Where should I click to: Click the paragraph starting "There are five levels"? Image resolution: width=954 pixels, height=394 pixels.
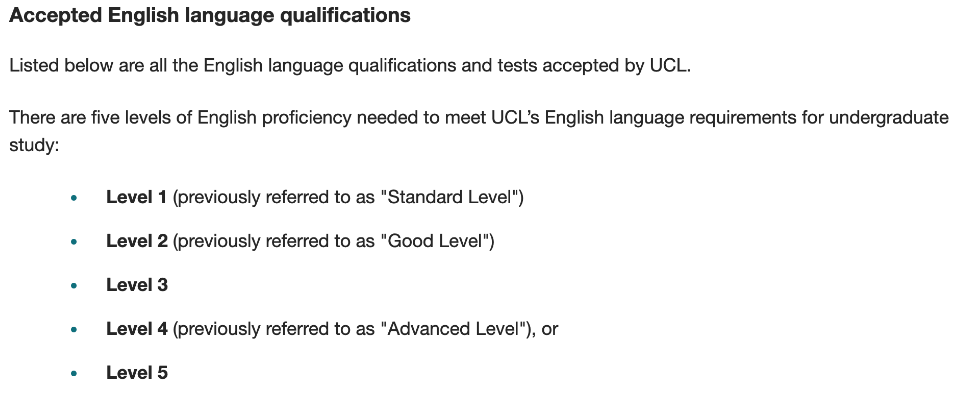(x=479, y=131)
